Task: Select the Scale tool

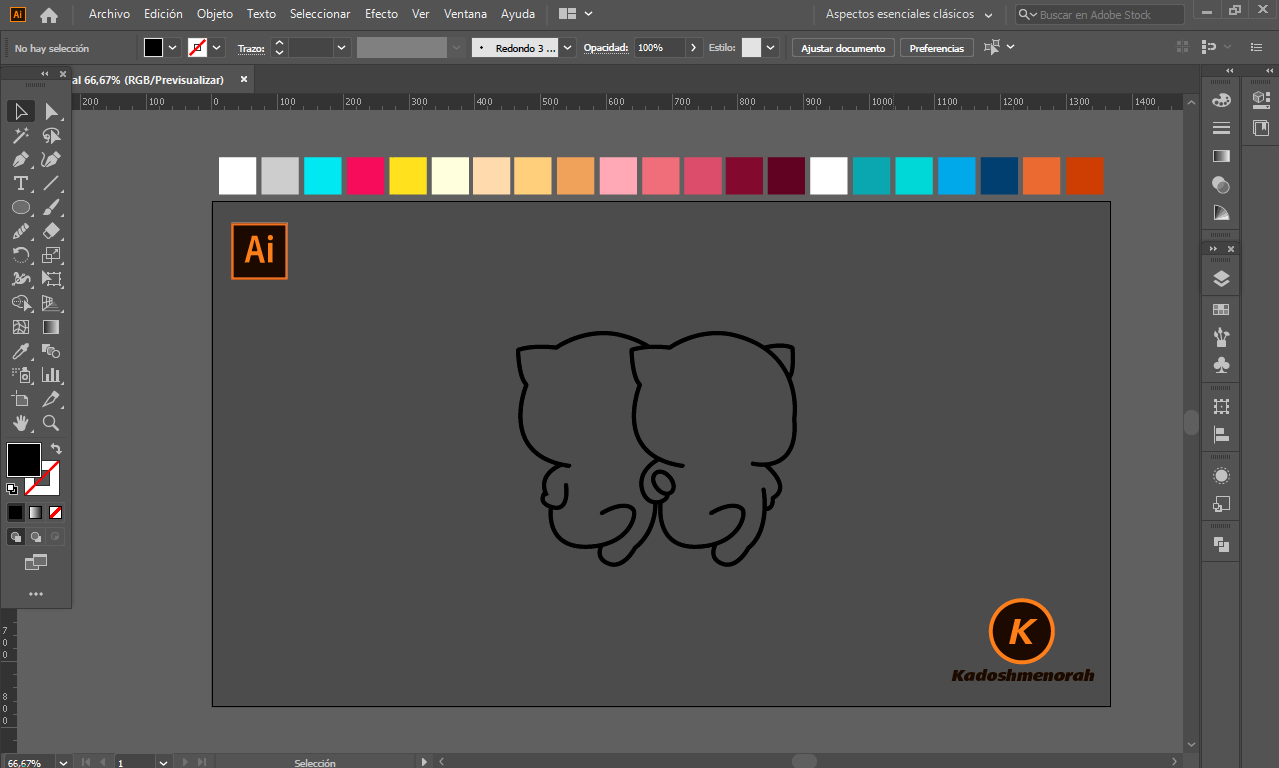Action: [x=51, y=255]
